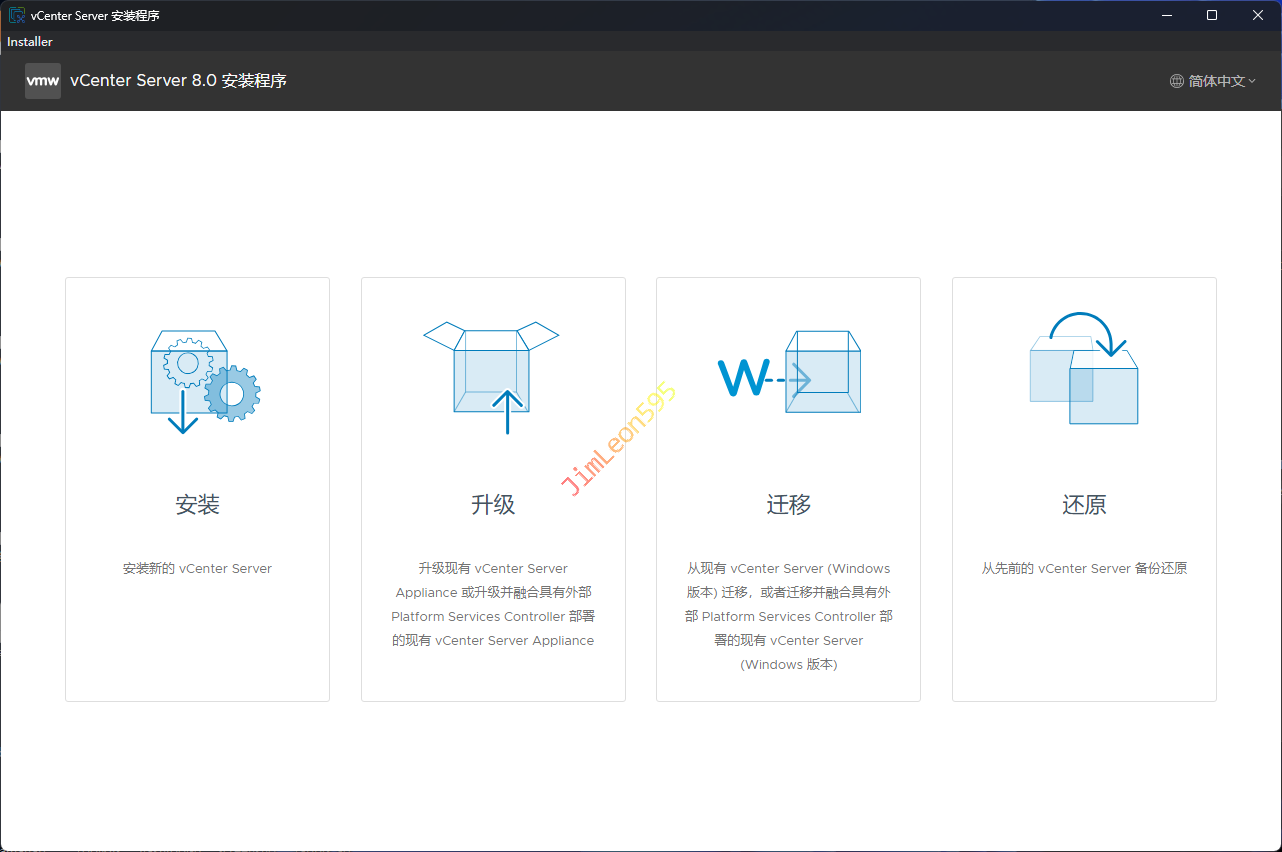Open the Installer menu
This screenshot has height=852, width=1282.
click(30, 42)
